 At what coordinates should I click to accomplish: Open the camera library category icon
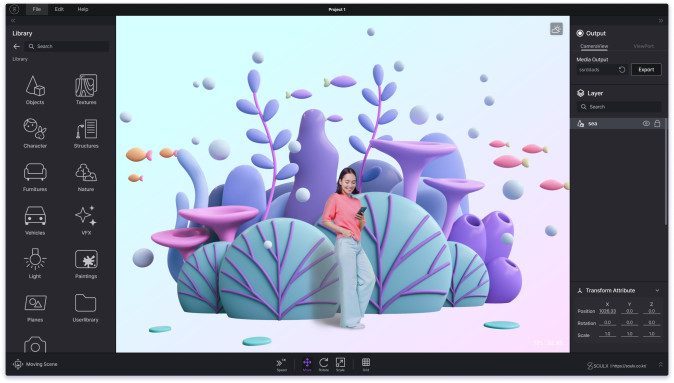click(x=35, y=344)
